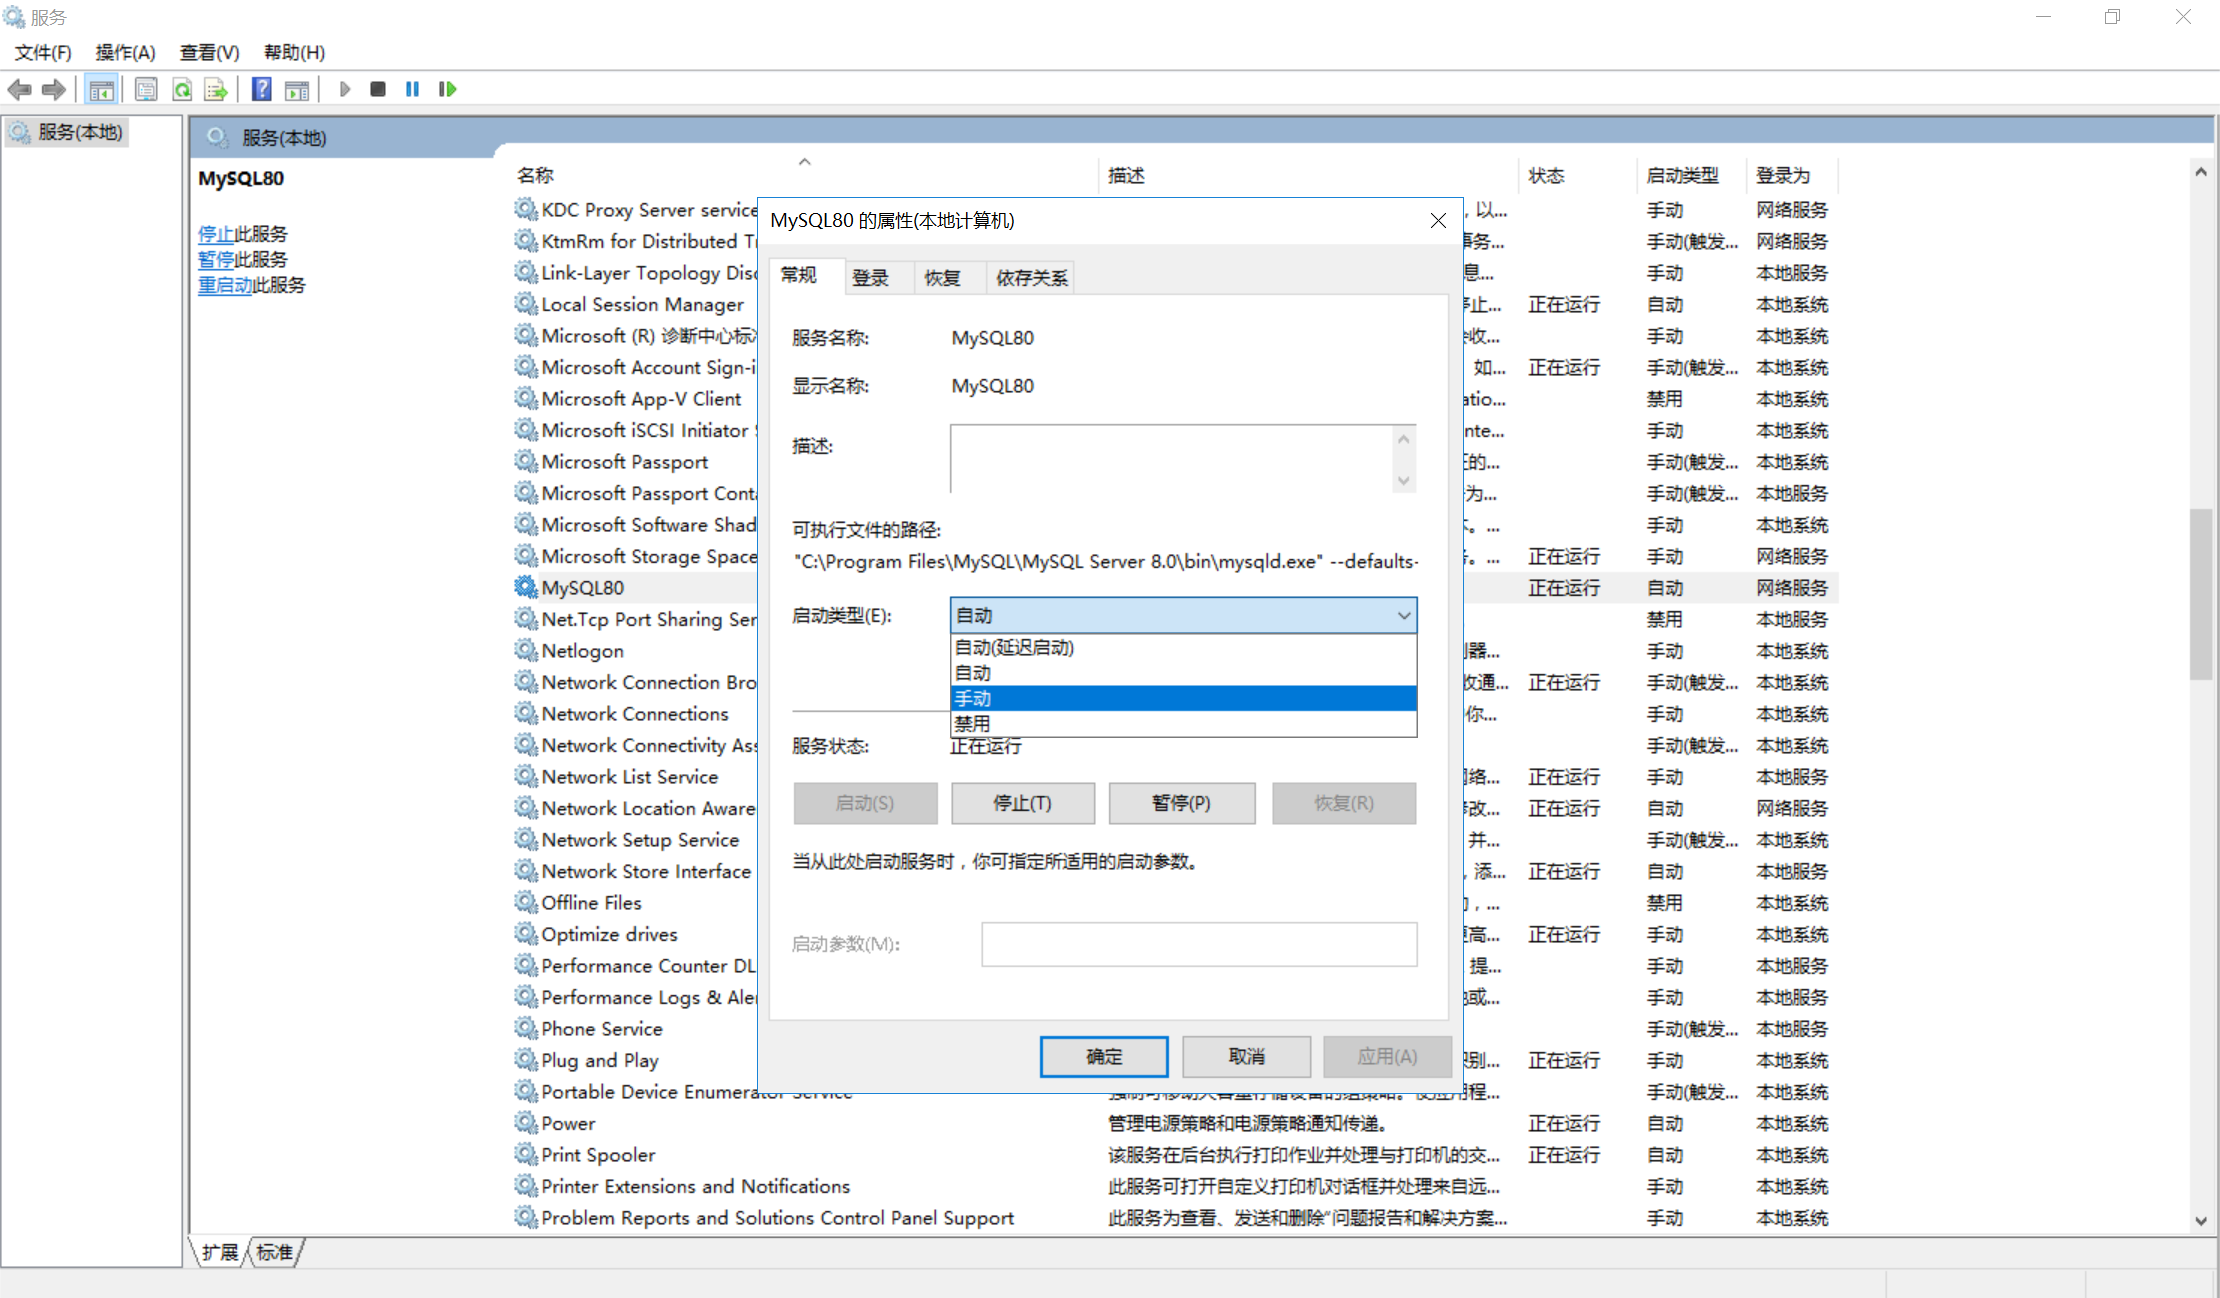
Task: Confirm with the 确定 button
Action: (1104, 1056)
